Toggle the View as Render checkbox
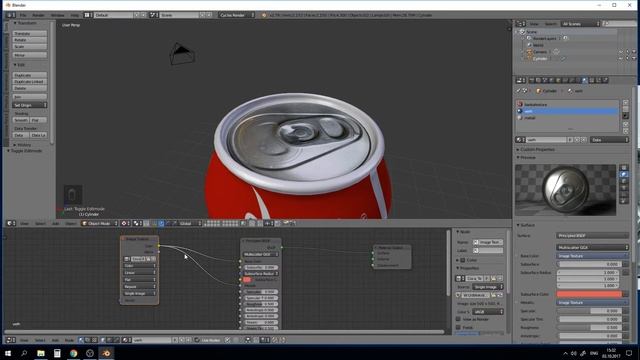The width and height of the screenshot is (640, 360). point(458,319)
